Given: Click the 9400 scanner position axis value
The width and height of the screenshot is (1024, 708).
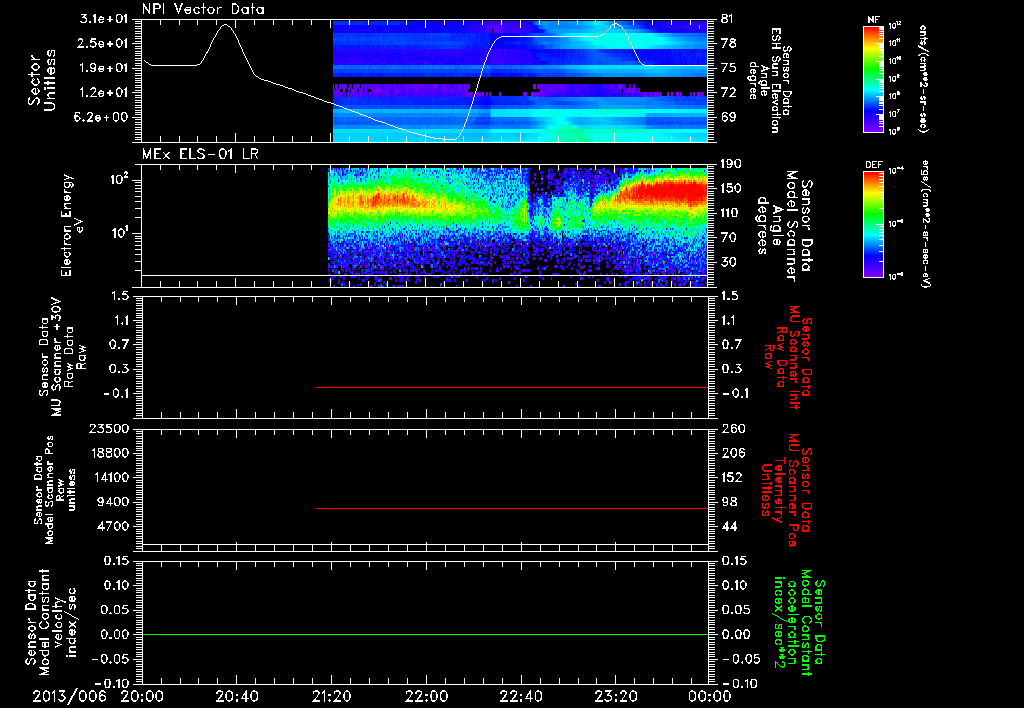Looking at the screenshot, I should pos(113,502).
